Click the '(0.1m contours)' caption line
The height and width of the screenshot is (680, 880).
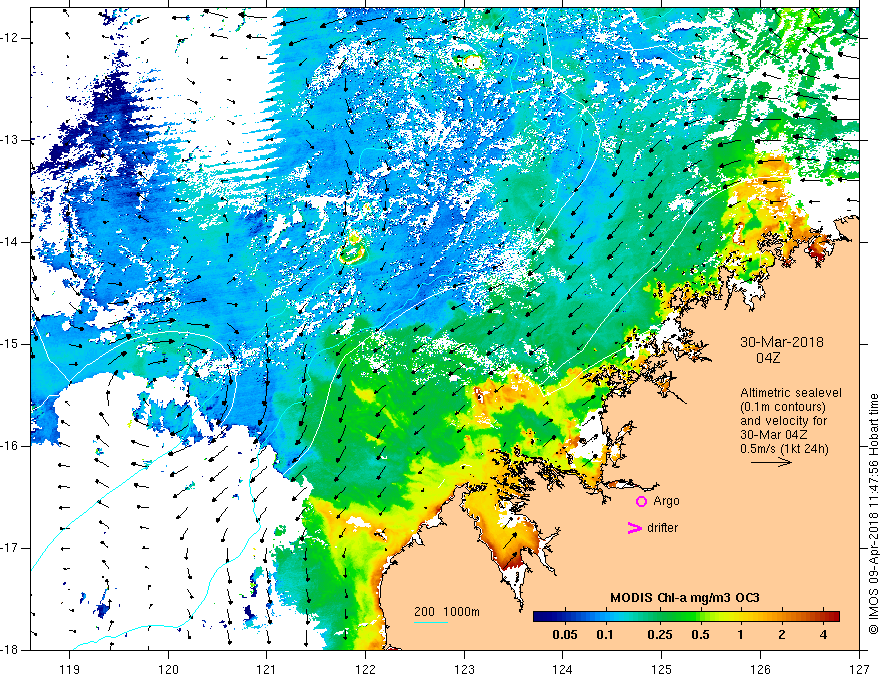click(783, 407)
